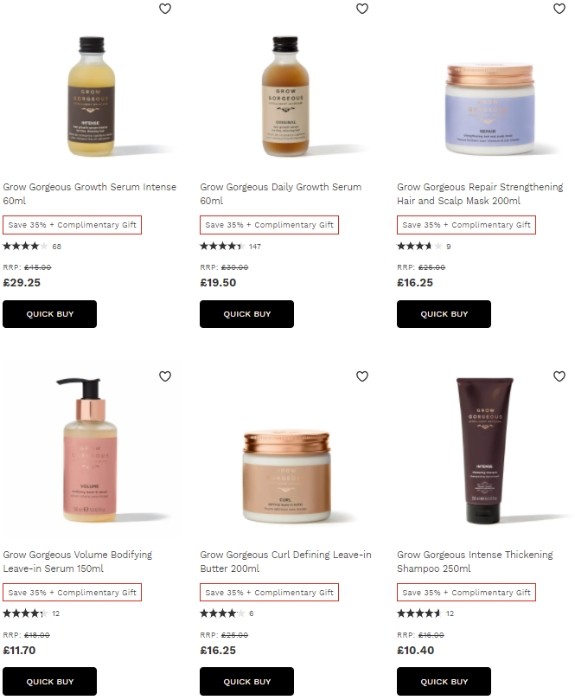This screenshot has width=575, height=700.
Task: Open the pink Volume serum bottle image
Action: click(88, 450)
